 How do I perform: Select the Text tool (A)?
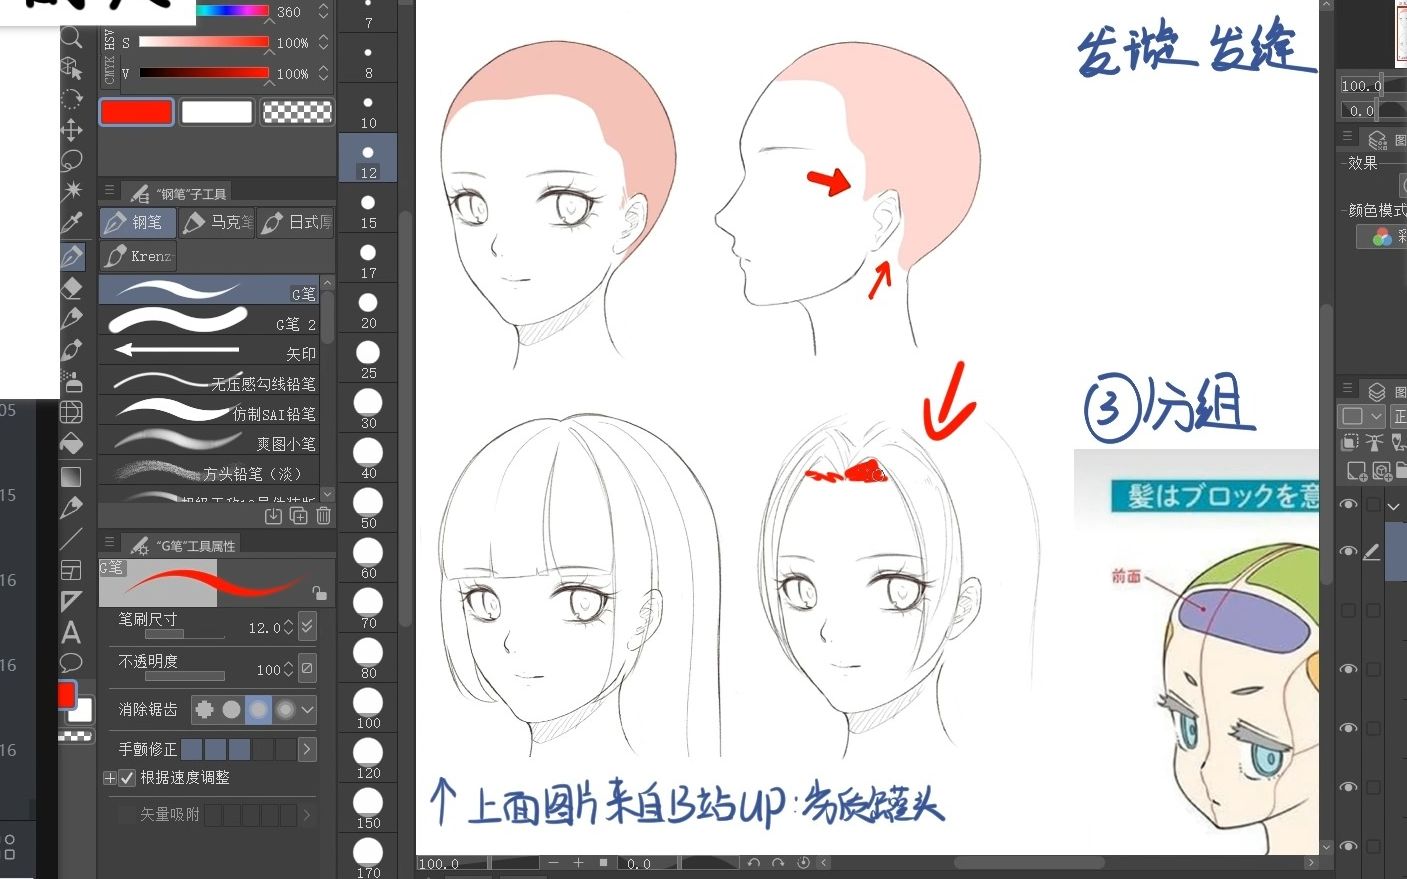(71, 632)
